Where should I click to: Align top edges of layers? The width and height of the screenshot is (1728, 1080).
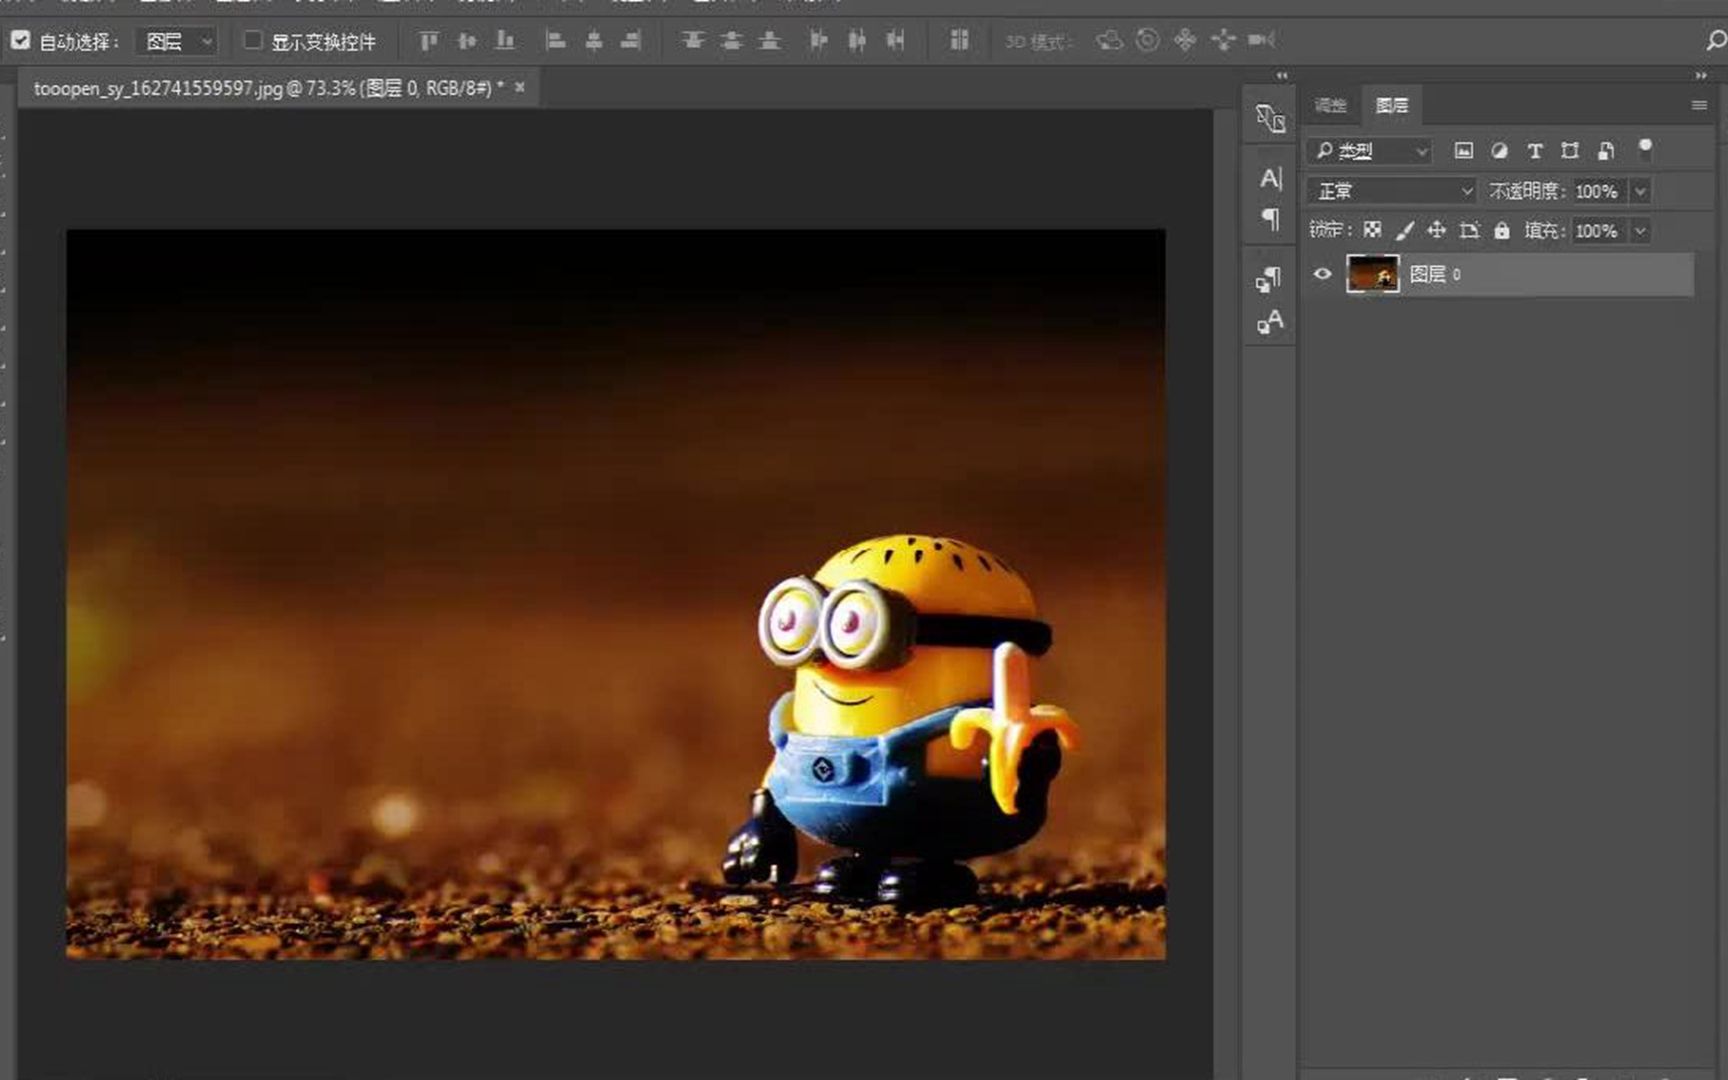(429, 40)
